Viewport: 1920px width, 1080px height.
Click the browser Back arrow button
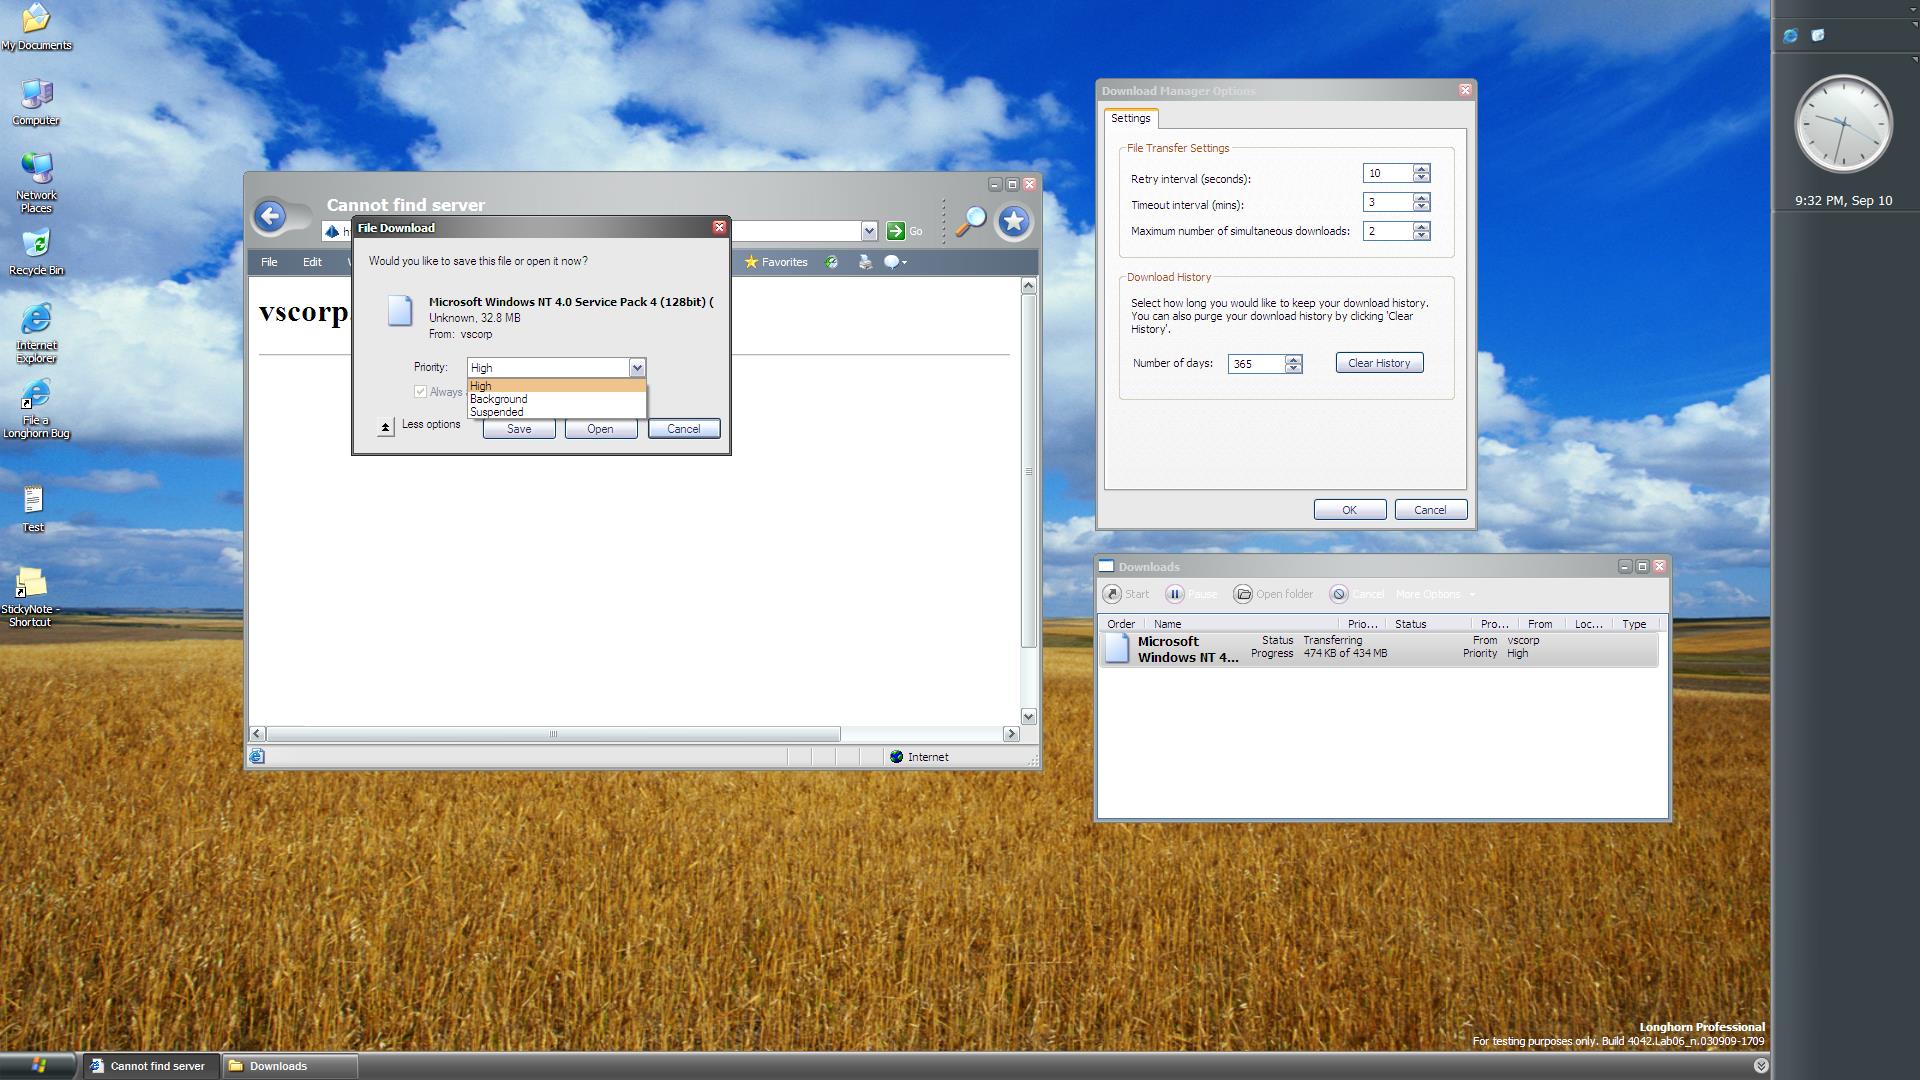click(x=269, y=216)
